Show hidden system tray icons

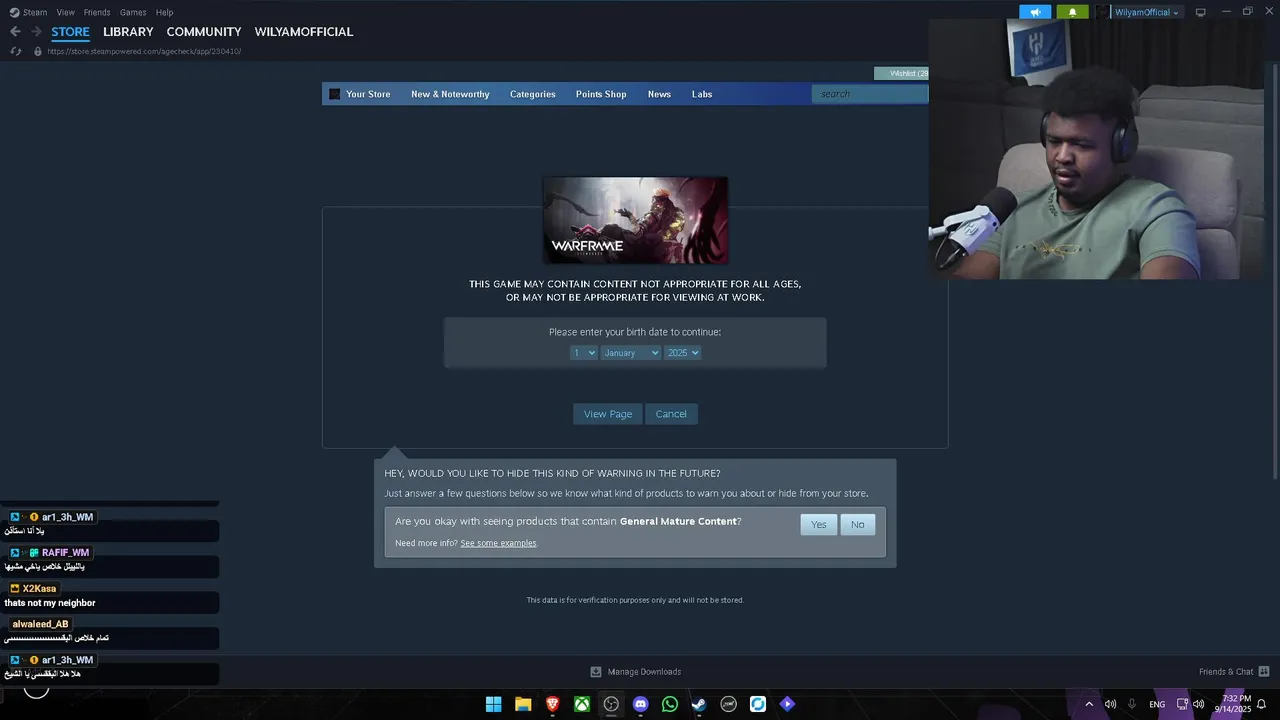click(x=1089, y=704)
